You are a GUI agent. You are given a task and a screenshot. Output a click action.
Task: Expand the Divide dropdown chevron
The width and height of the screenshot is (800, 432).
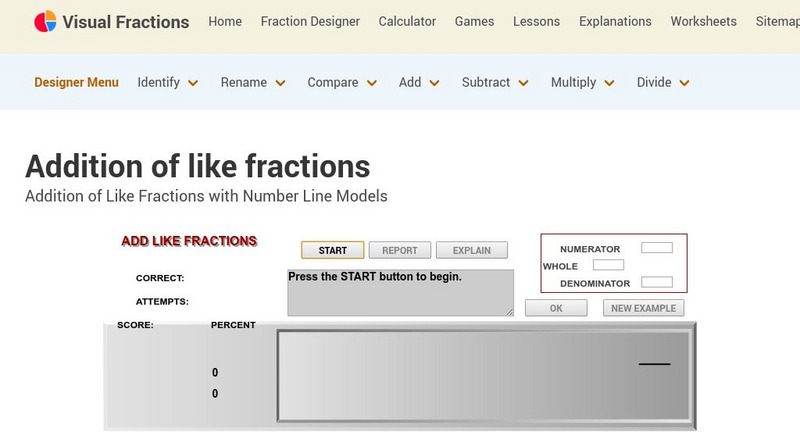[x=685, y=83]
